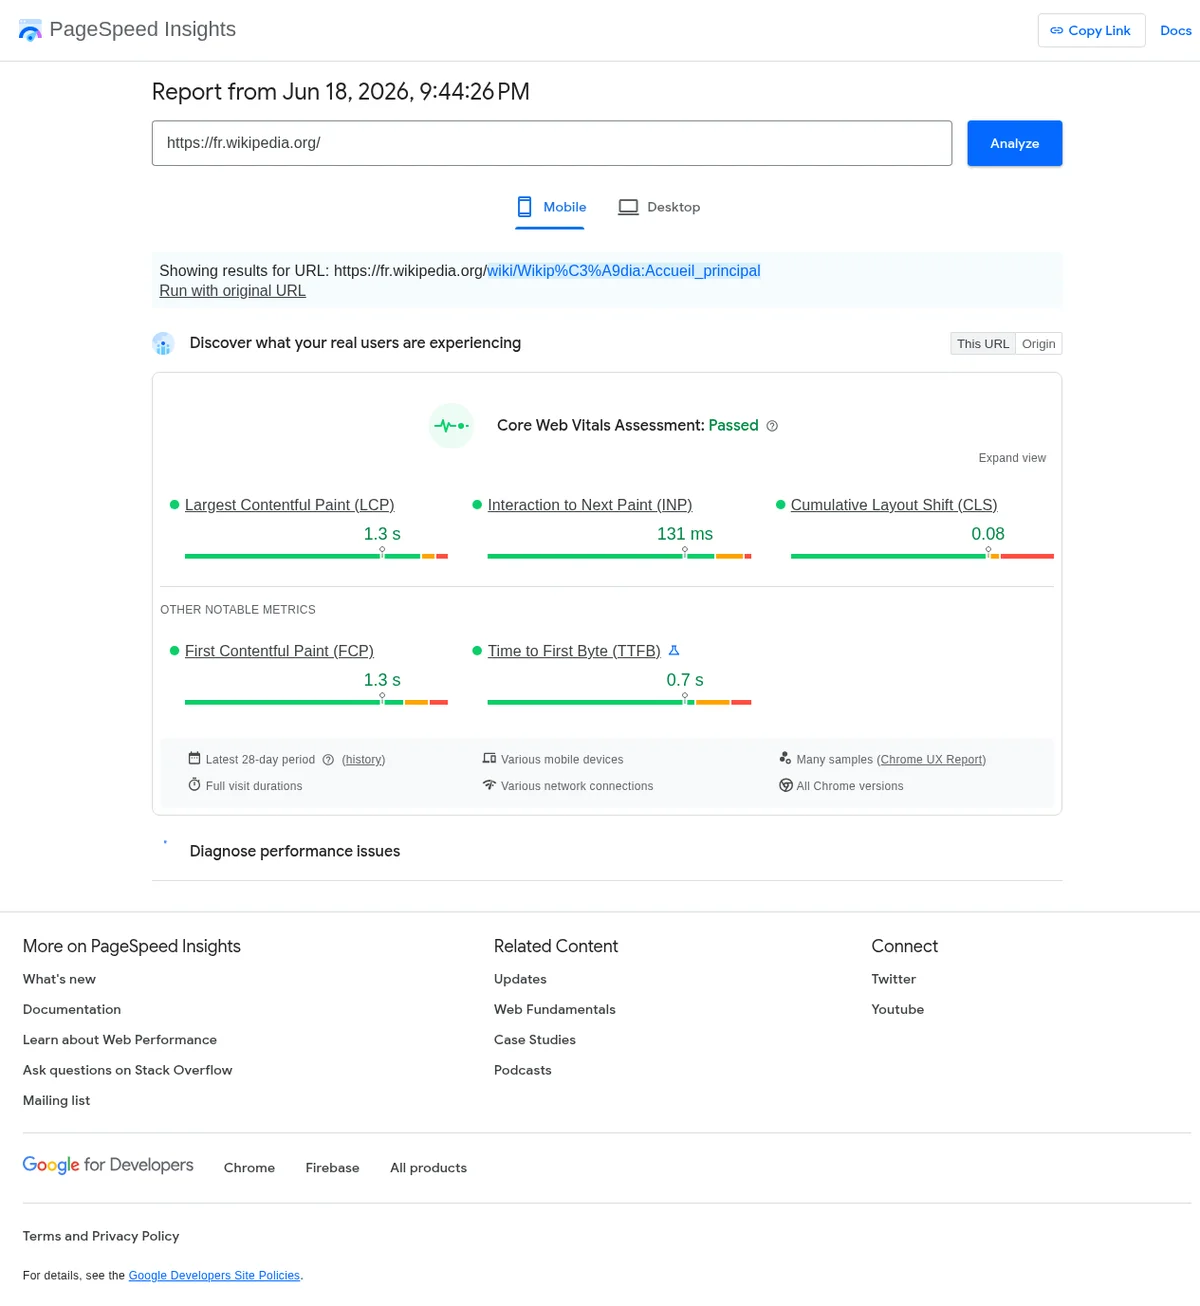Open Firebase in the footer menu
1200x1306 pixels.
click(332, 1168)
